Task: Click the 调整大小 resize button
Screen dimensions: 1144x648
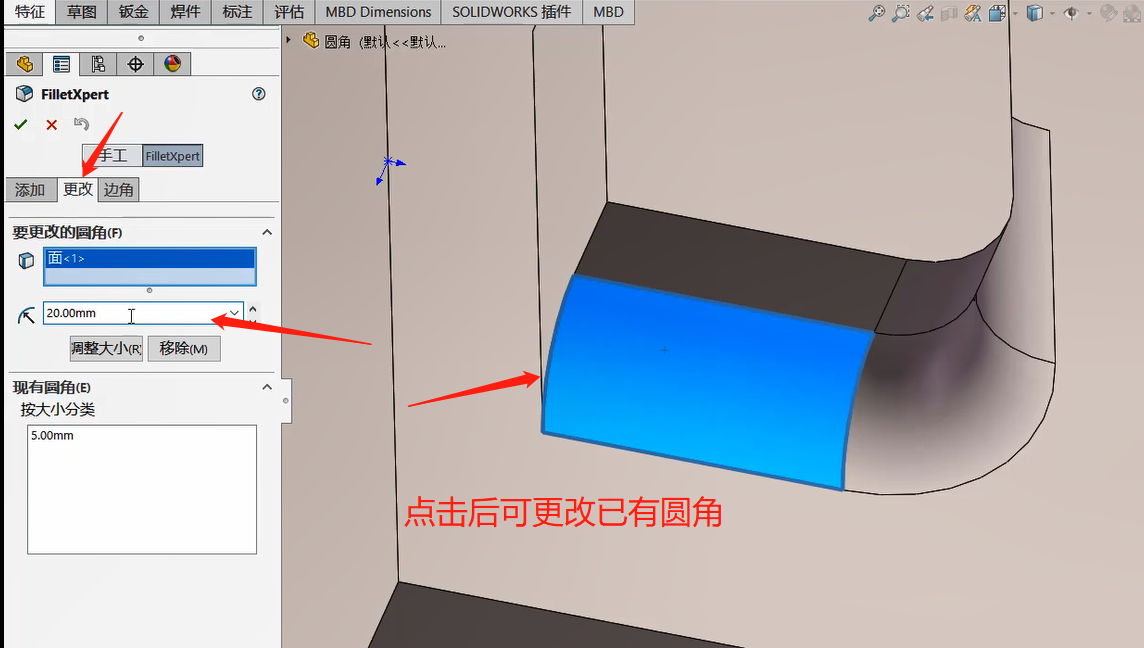Action: (x=107, y=349)
